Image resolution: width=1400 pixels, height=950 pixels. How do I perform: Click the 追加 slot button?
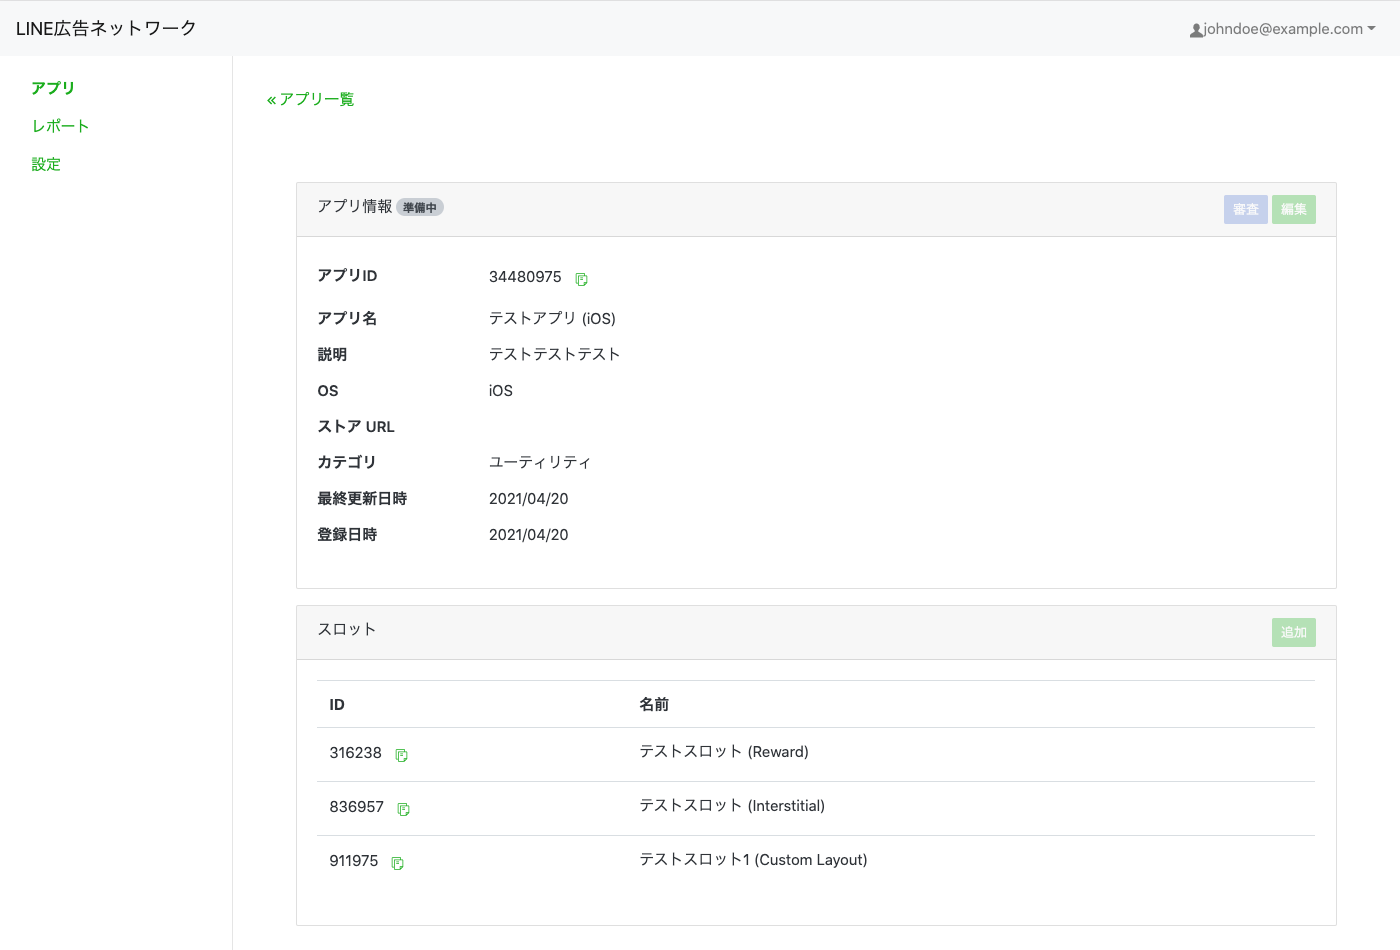pos(1294,632)
